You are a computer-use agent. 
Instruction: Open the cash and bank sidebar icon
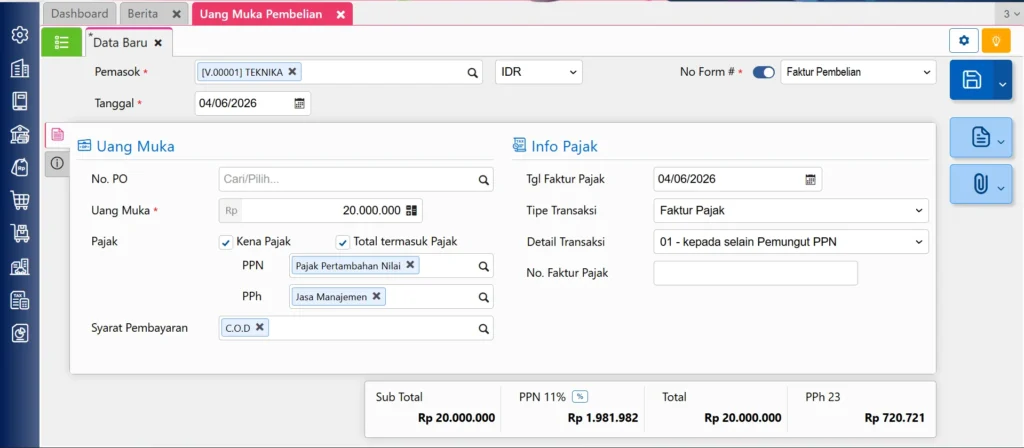tap(20, 135)
